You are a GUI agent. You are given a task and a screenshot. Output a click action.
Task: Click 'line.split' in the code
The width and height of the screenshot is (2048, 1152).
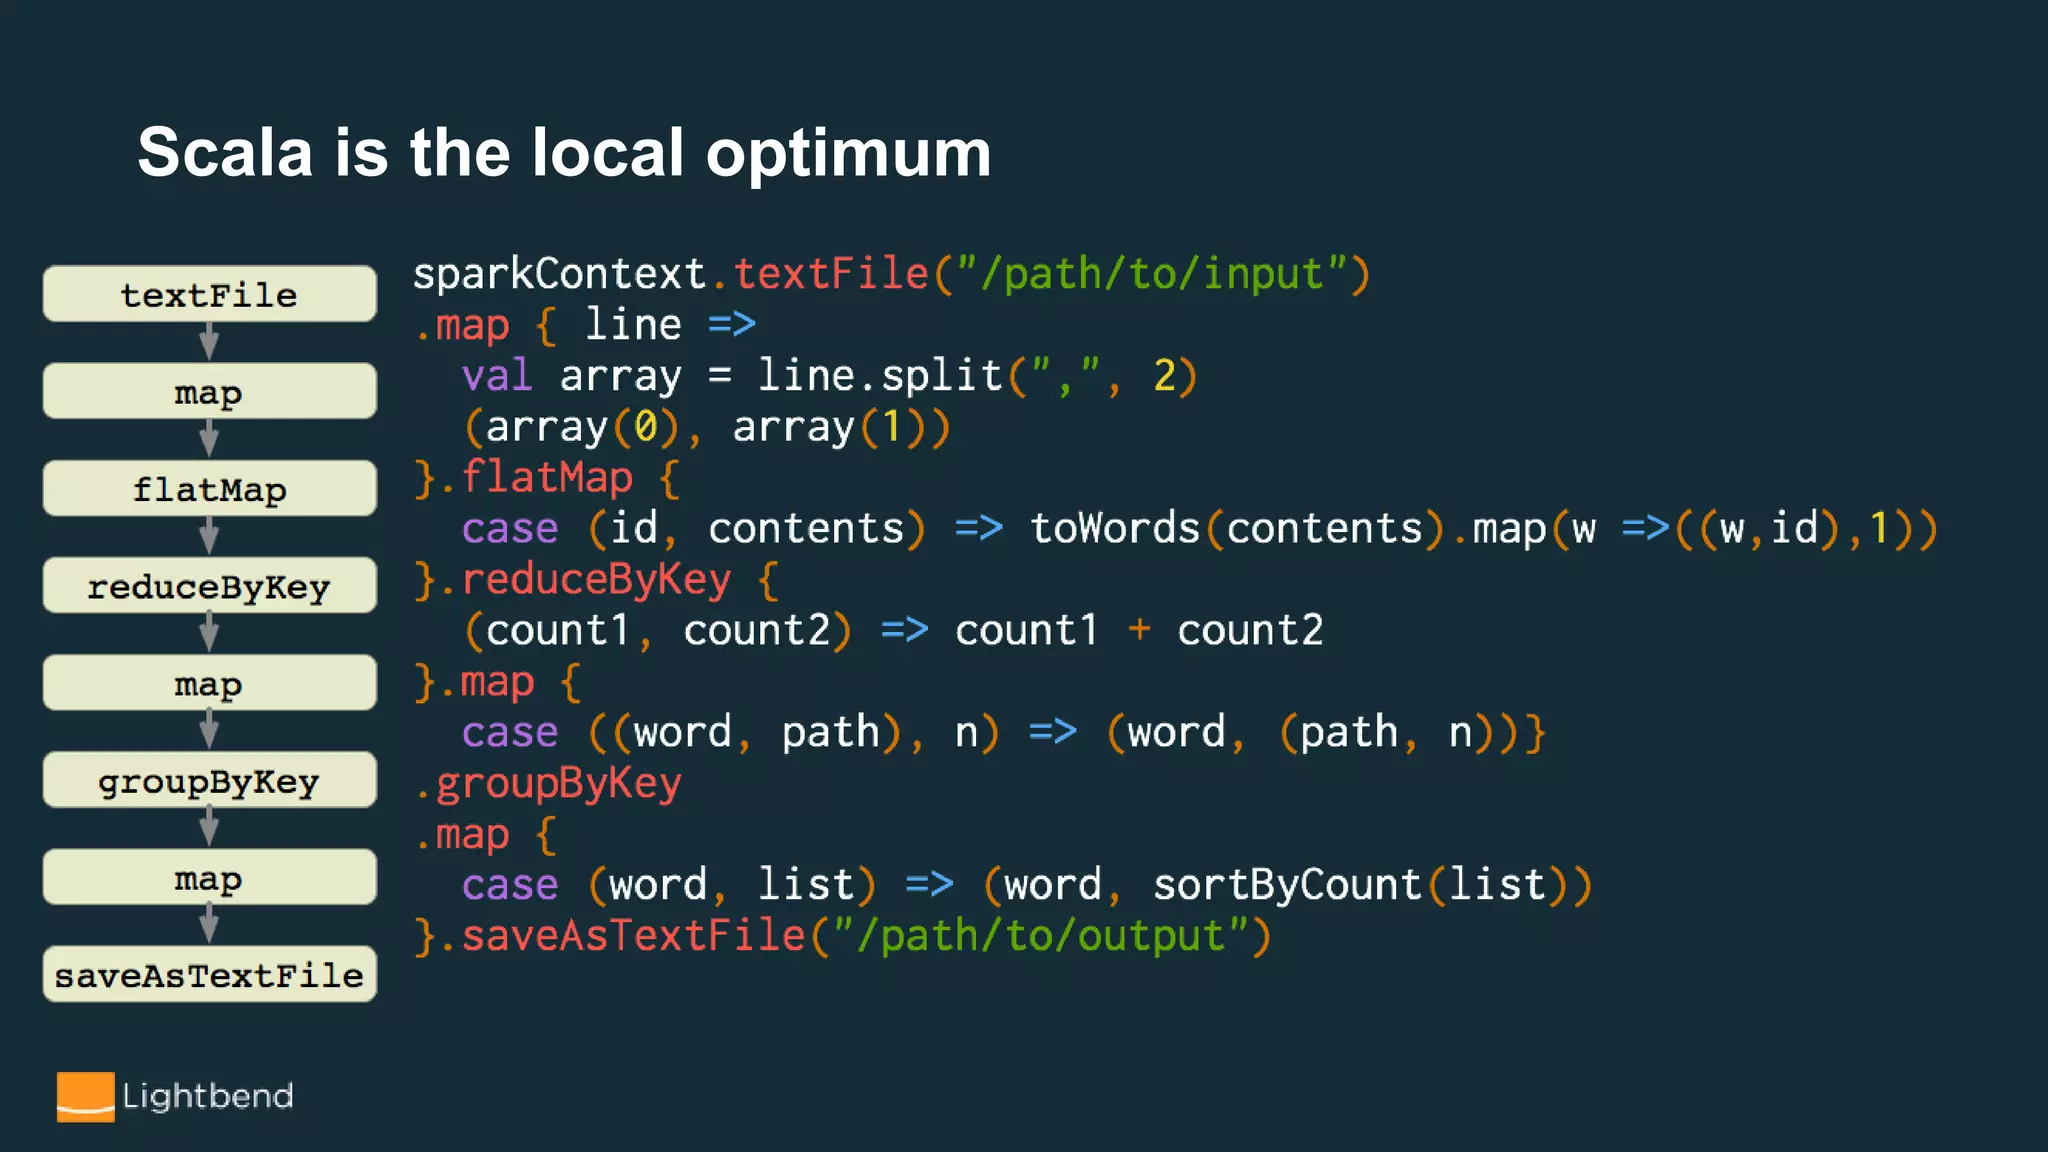pyautogui.click(x=880, y=375)
